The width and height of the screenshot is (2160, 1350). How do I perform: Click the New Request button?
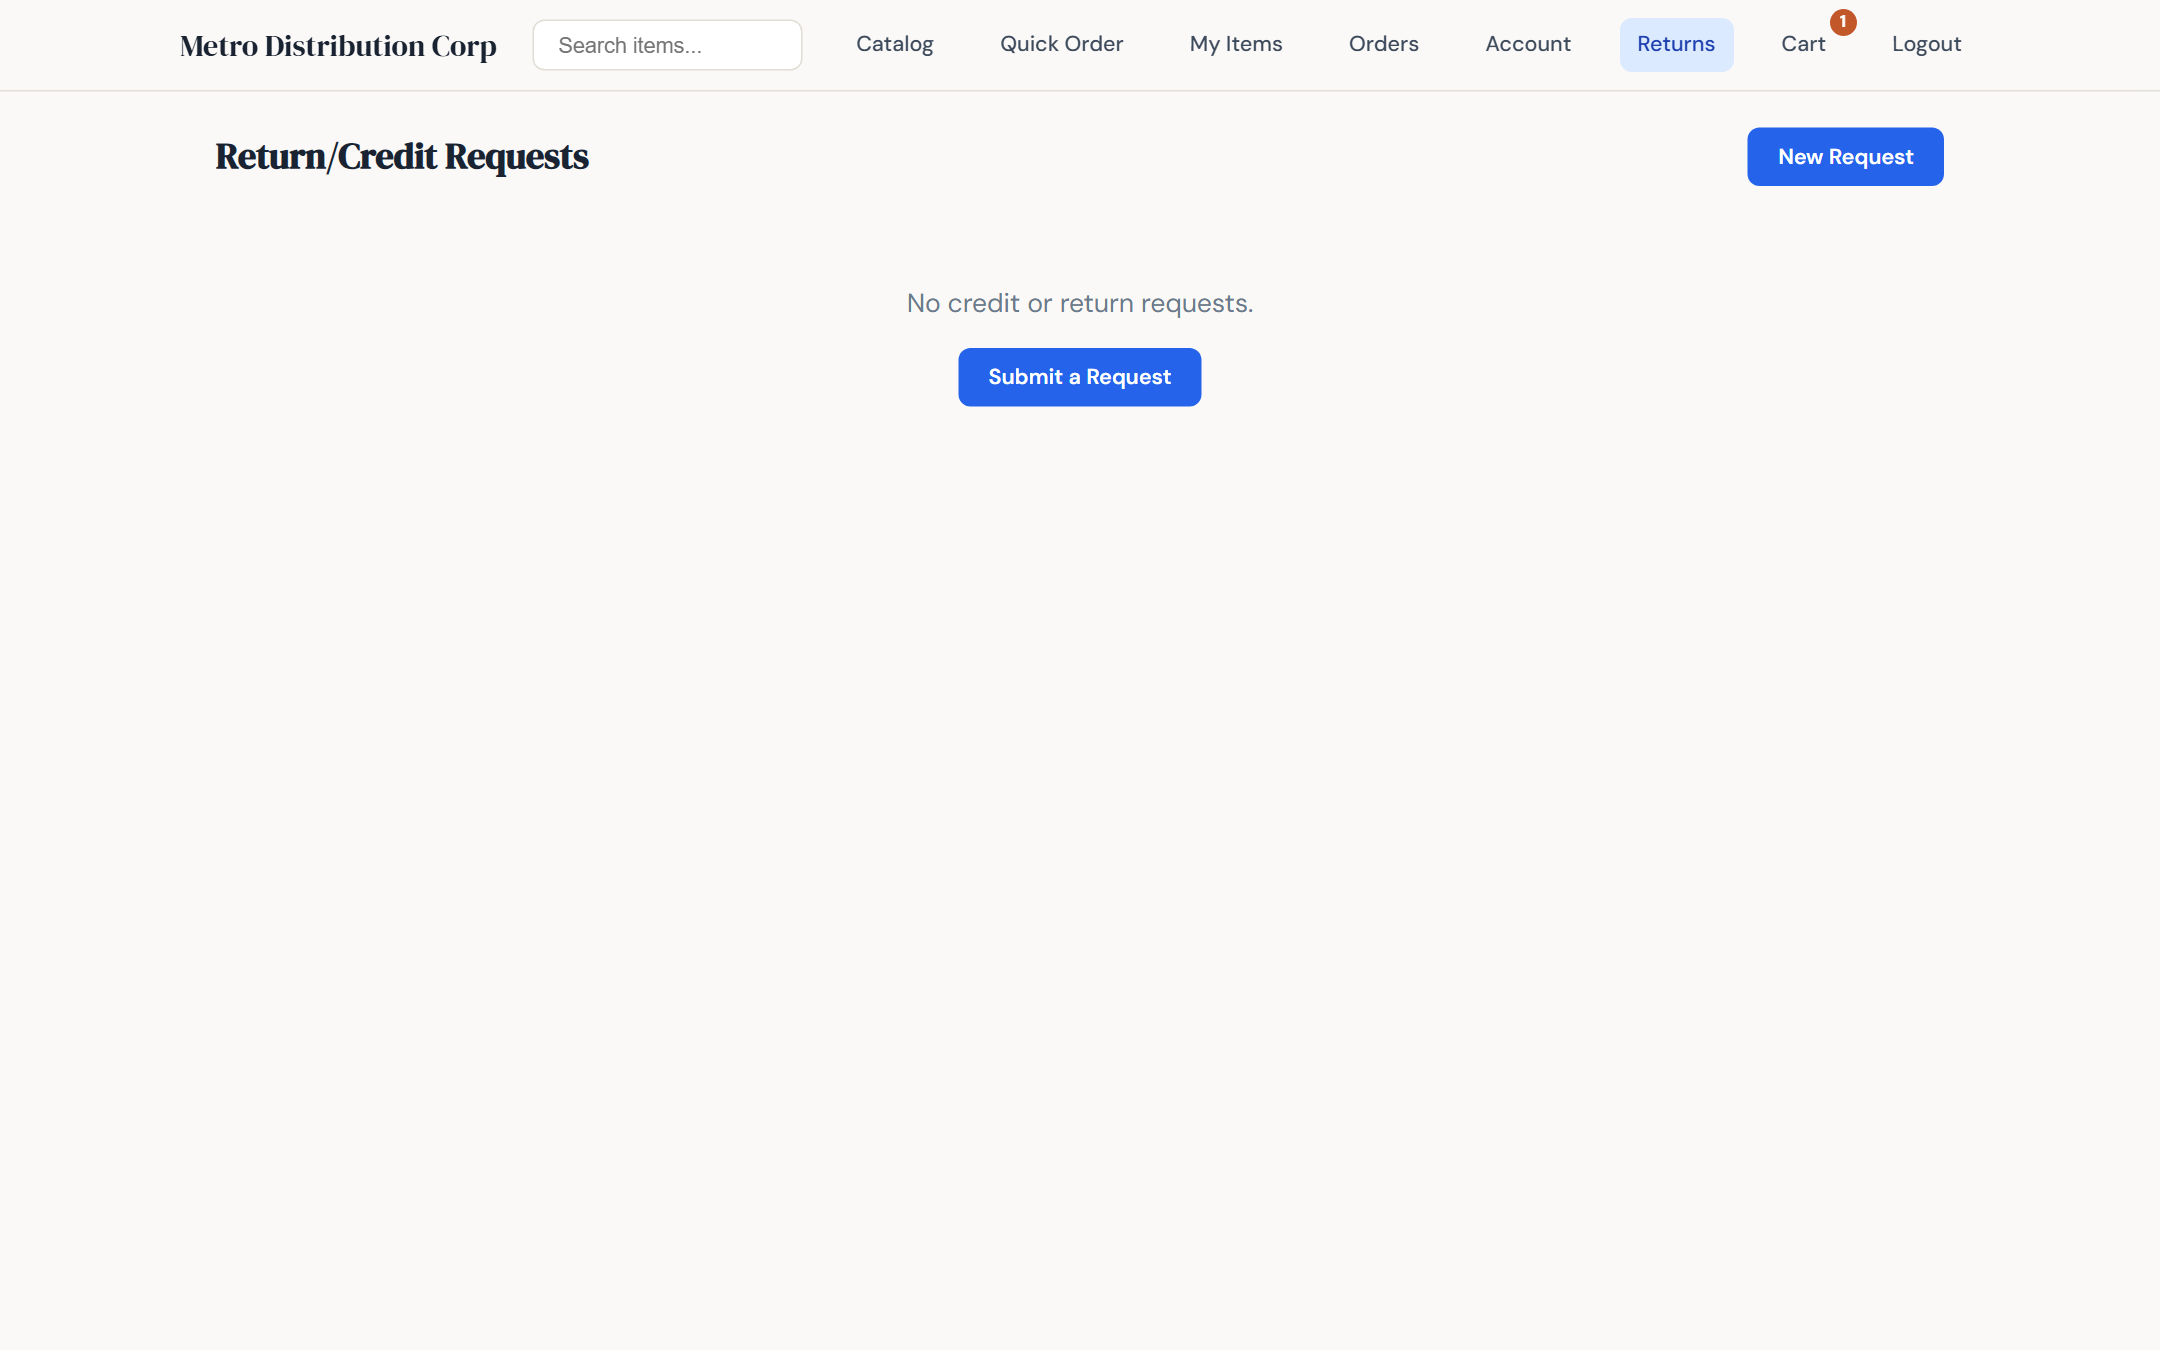click(x=1844, y=156)
